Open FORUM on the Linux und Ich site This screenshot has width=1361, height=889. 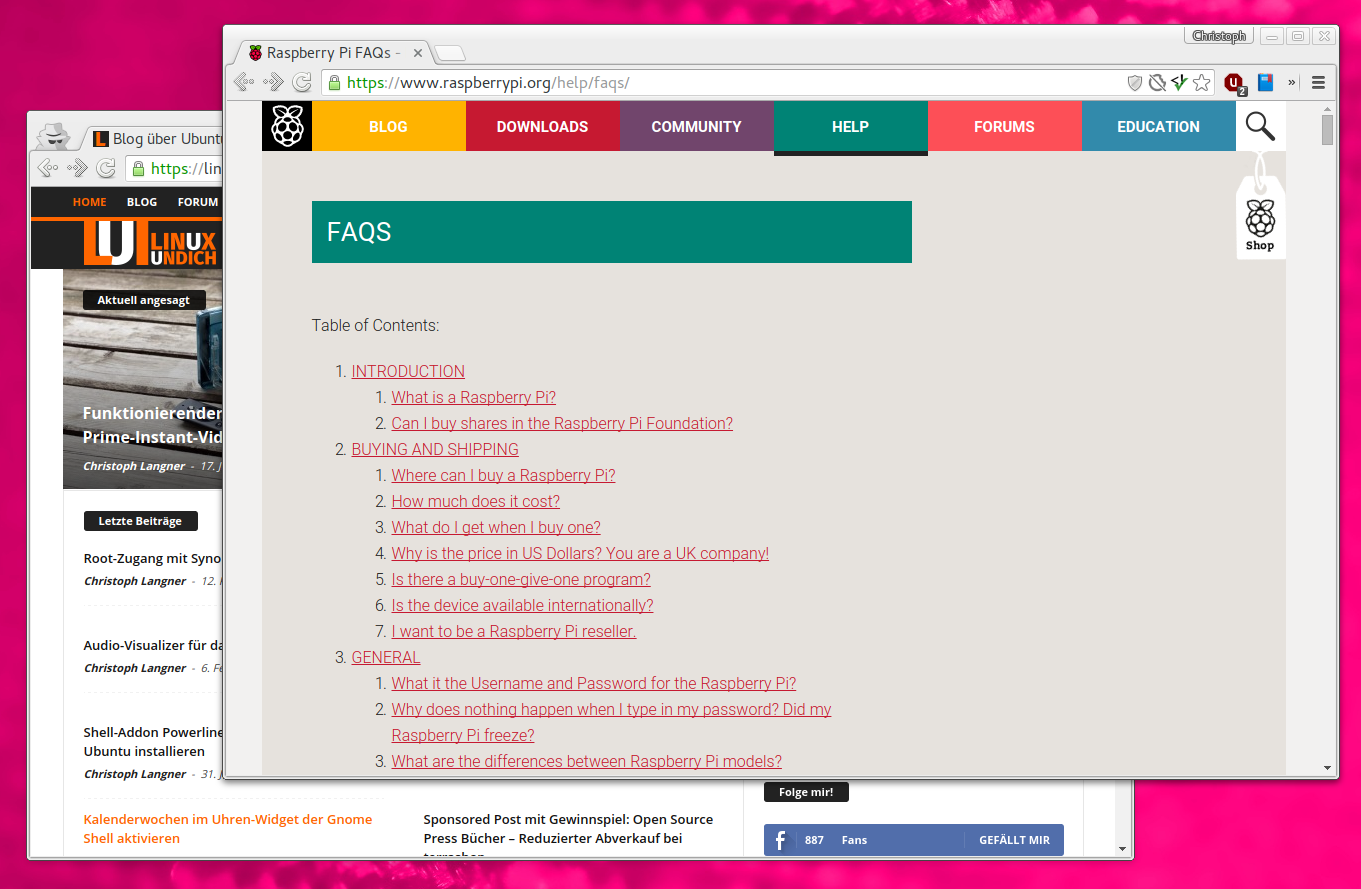[198, 202]
